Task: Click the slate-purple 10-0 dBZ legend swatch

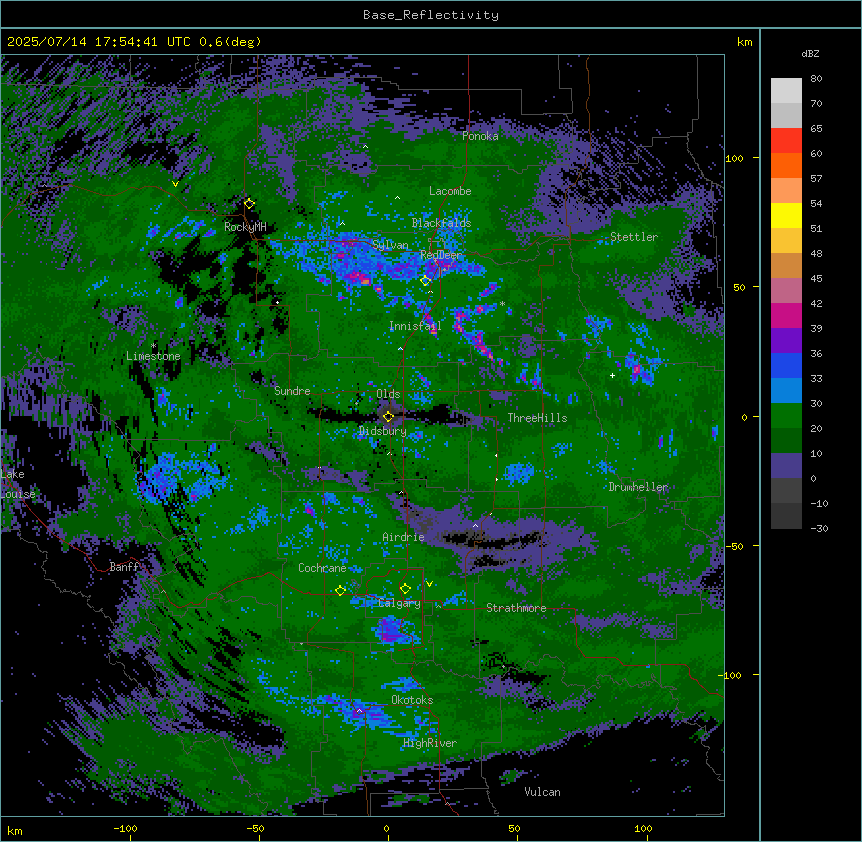Action: [786, 466]
